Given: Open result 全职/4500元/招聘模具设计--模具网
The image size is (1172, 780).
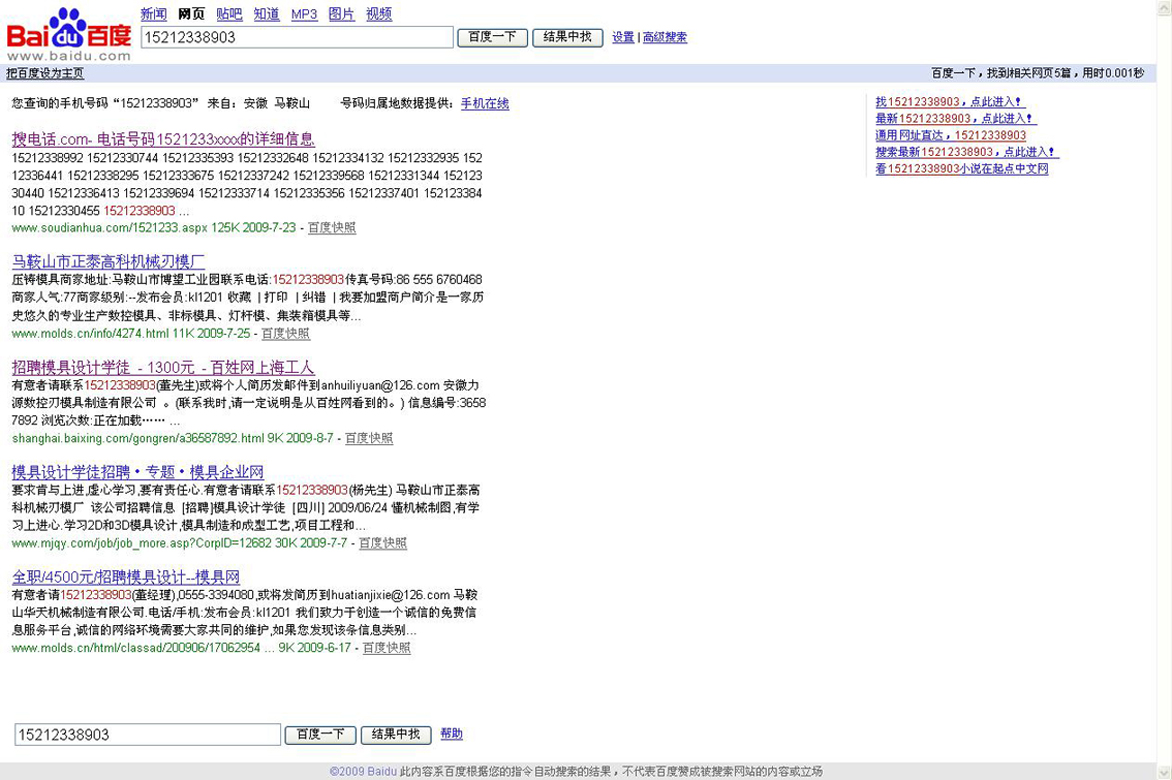Looking at the screenshot, I should [126, 577].
